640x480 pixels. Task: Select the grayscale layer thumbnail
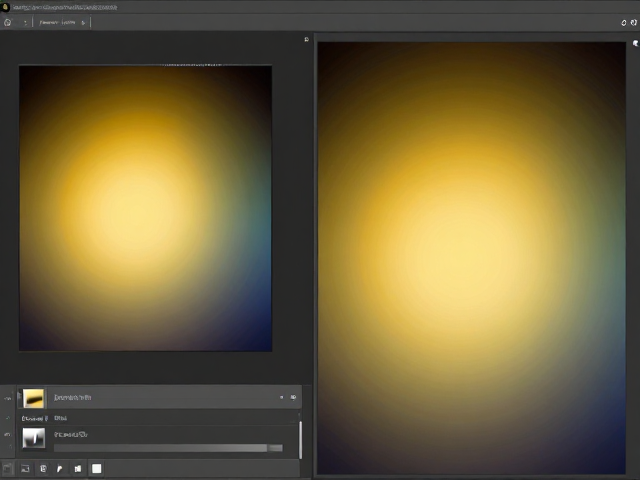33,438
